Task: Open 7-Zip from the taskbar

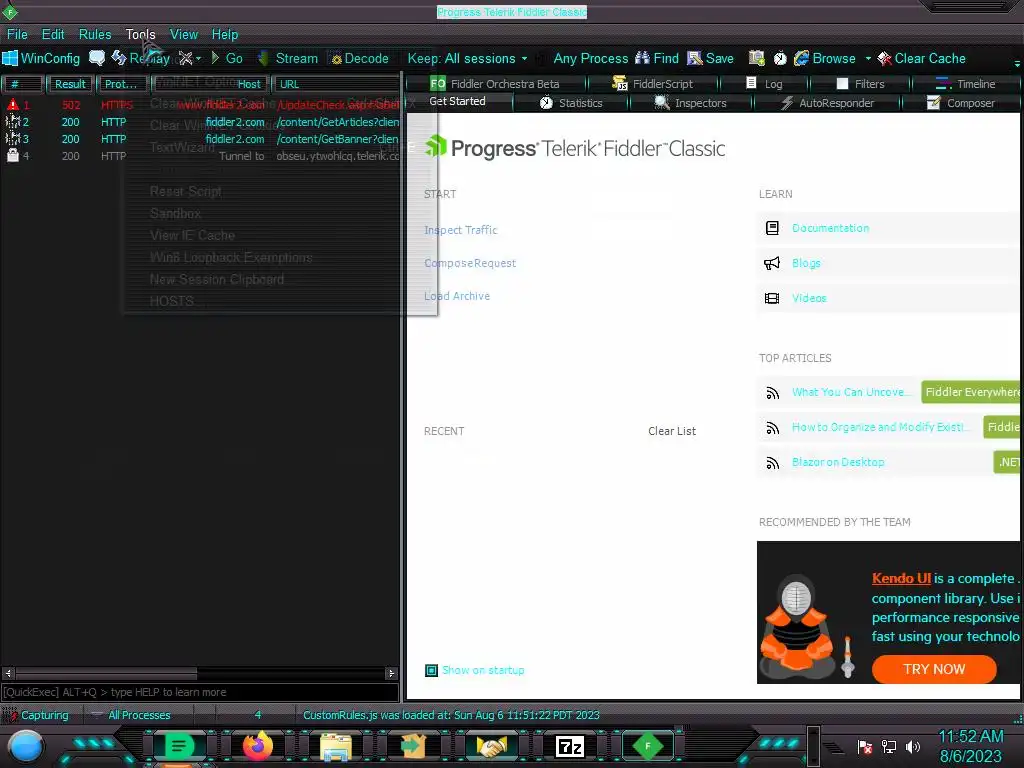Action: [569, 746]
